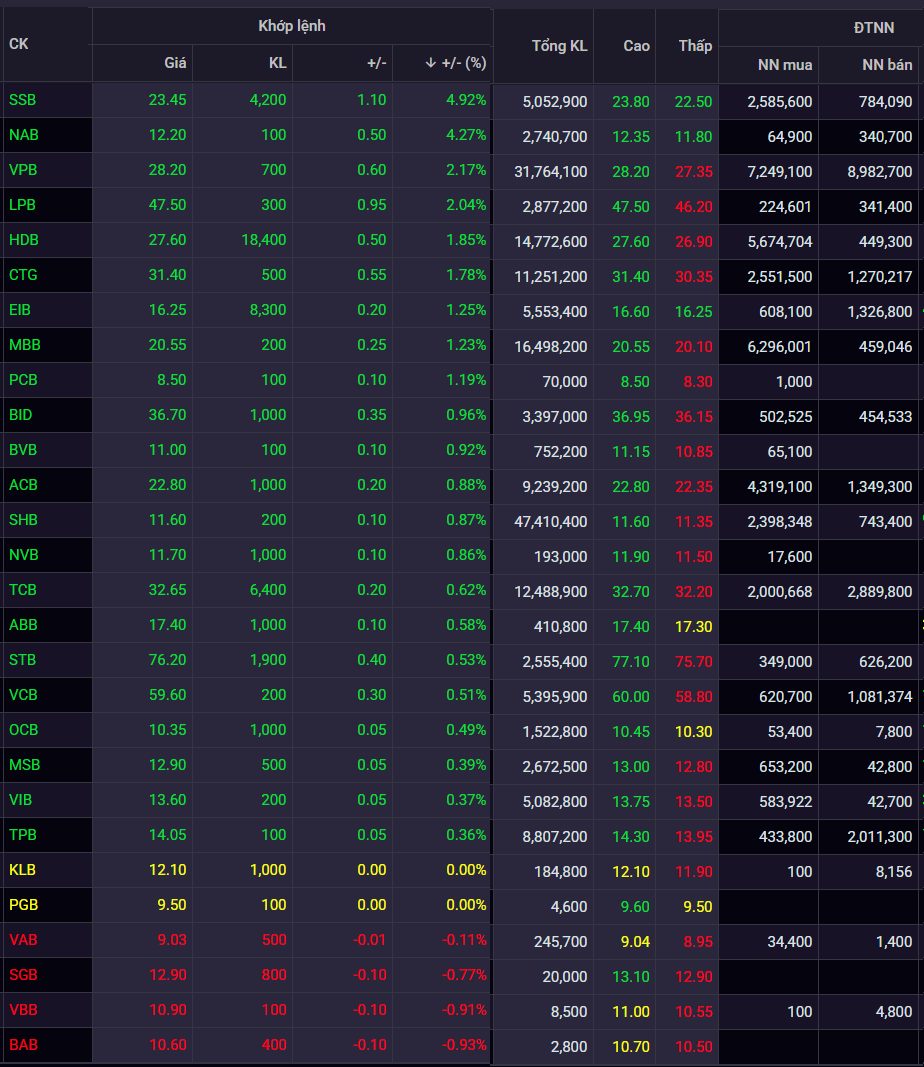
Task: Select the VCB stock ticker
Action: (23, 695)
